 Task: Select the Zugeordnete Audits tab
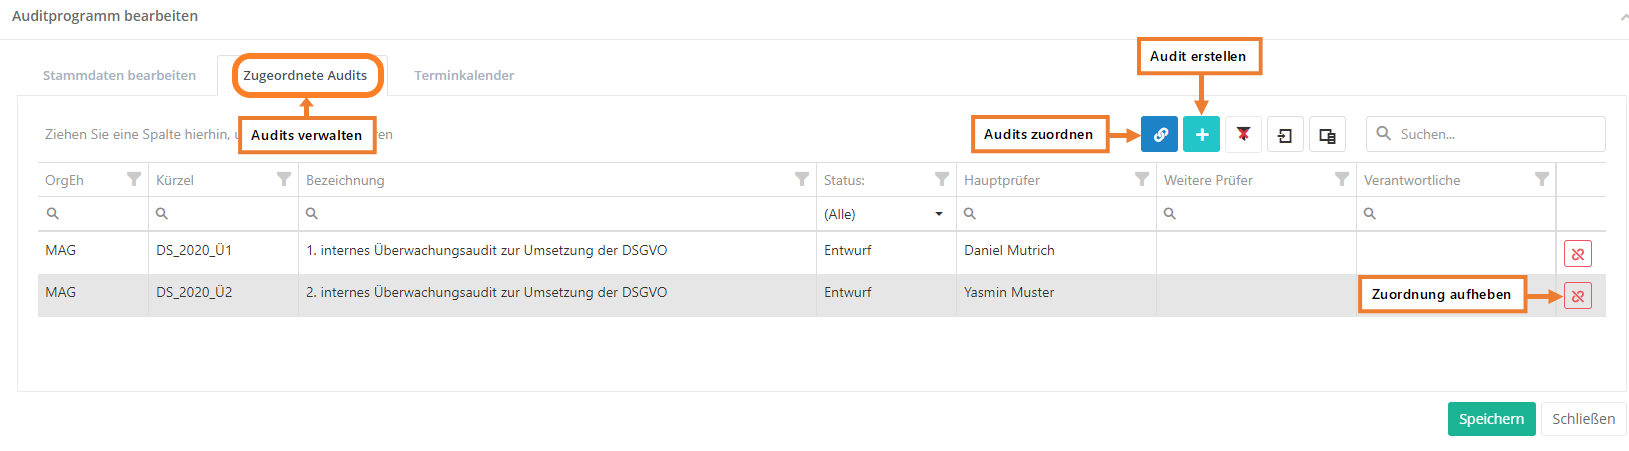[x=305, y=75]
